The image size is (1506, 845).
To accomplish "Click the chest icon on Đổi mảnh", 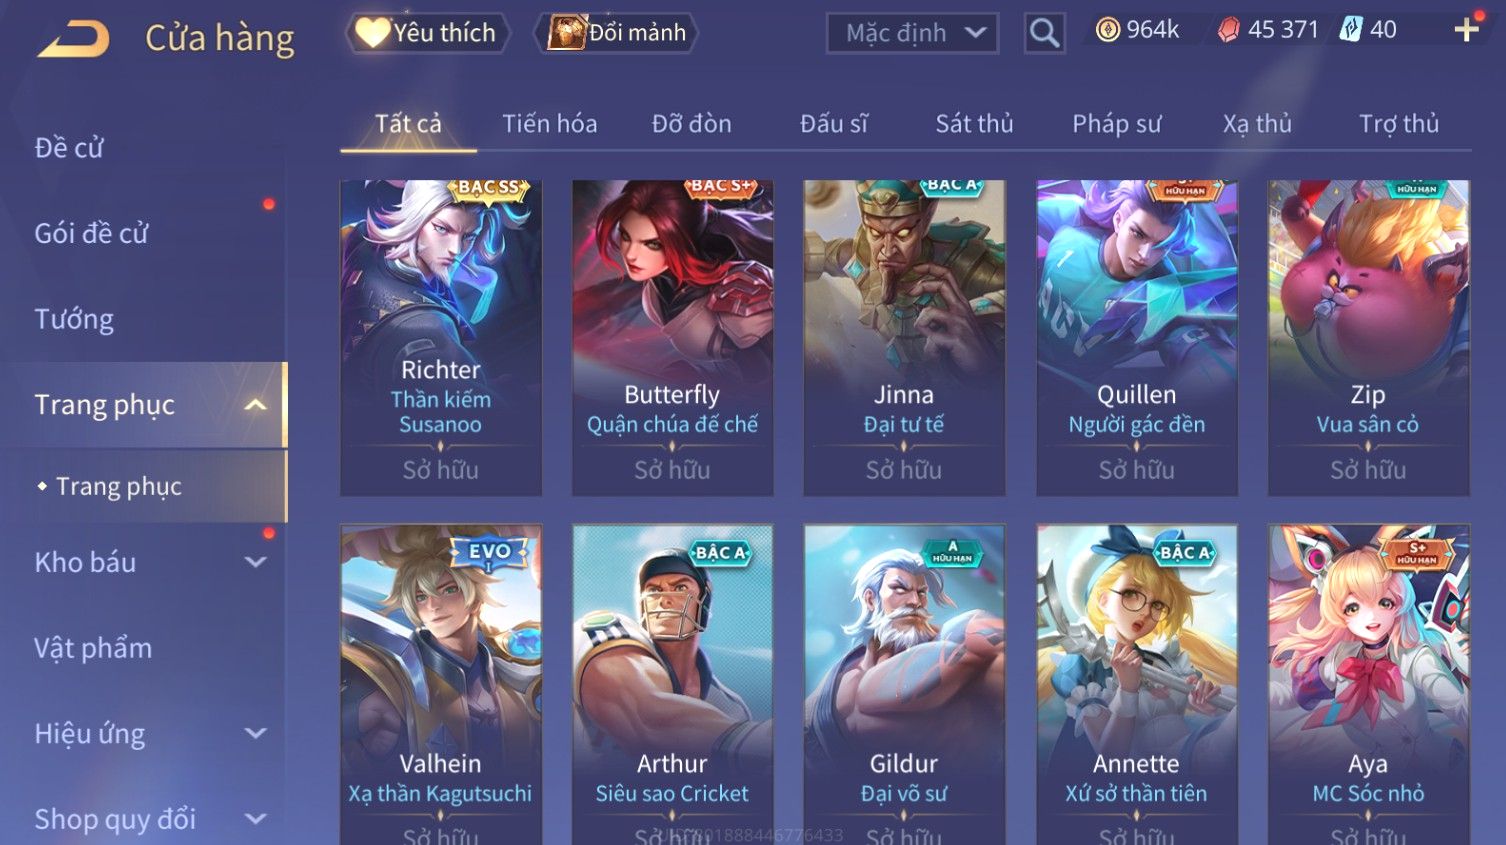I will click(567, 33).
